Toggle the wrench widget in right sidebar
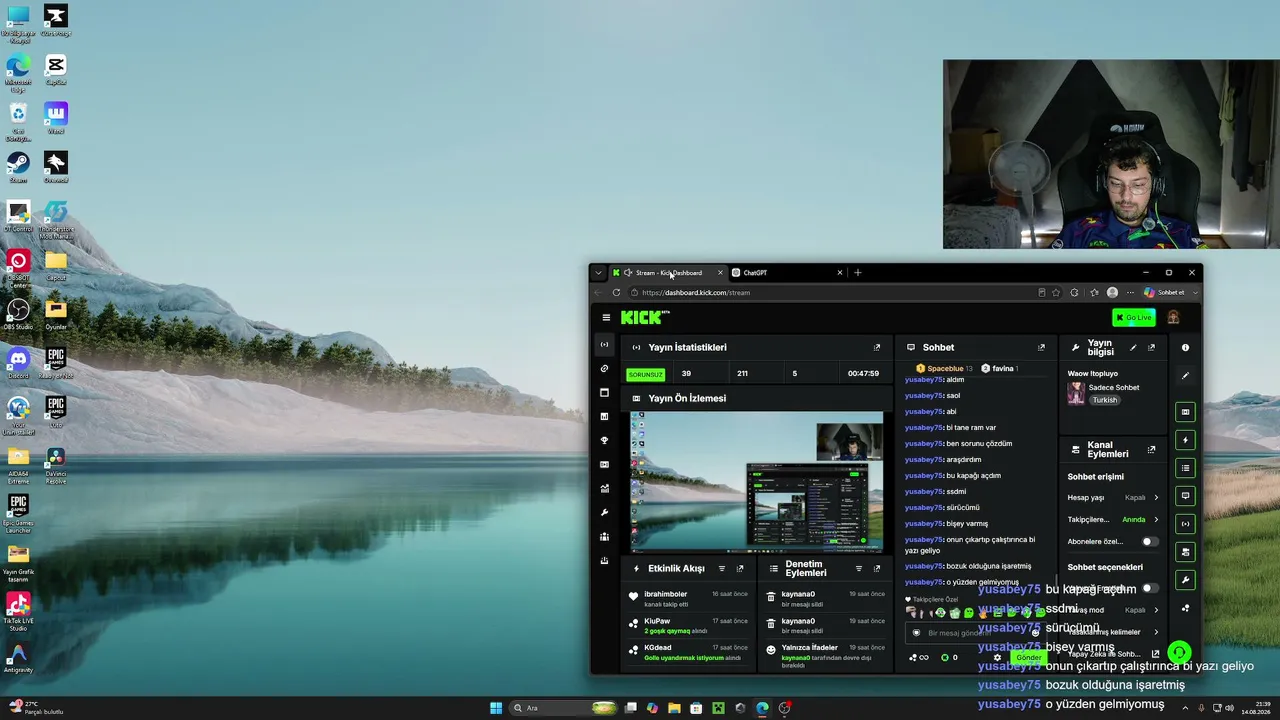Viewport: 1280px width, 720px height. coord(1185,580)
